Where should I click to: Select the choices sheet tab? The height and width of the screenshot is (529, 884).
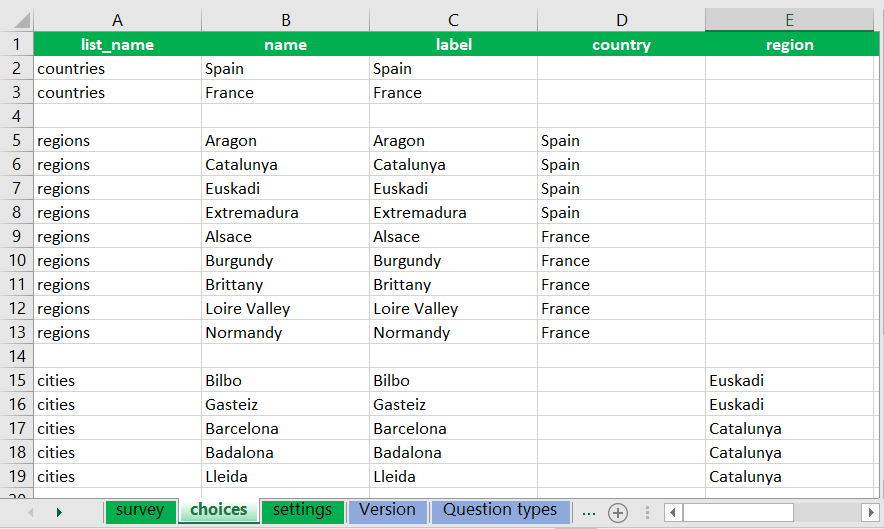[218, 510]
